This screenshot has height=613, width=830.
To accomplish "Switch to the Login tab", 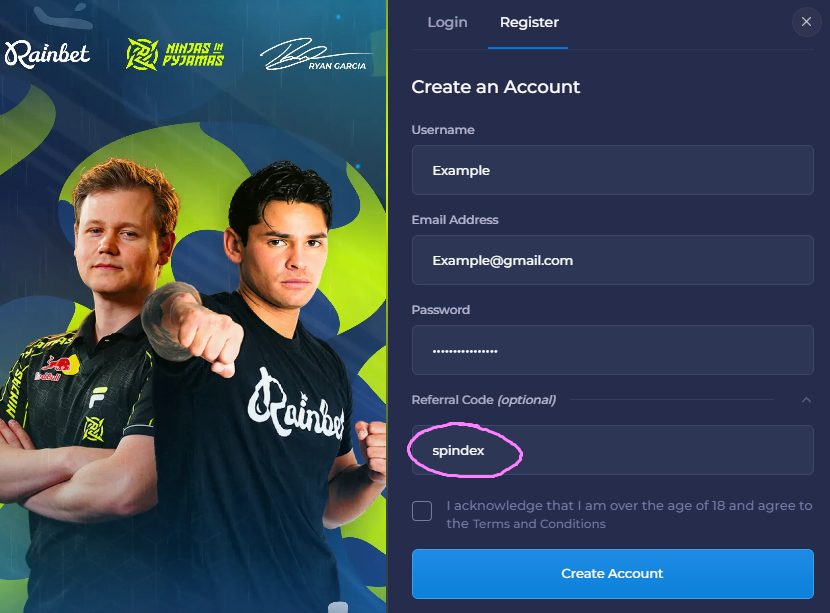I will (447, 22).
